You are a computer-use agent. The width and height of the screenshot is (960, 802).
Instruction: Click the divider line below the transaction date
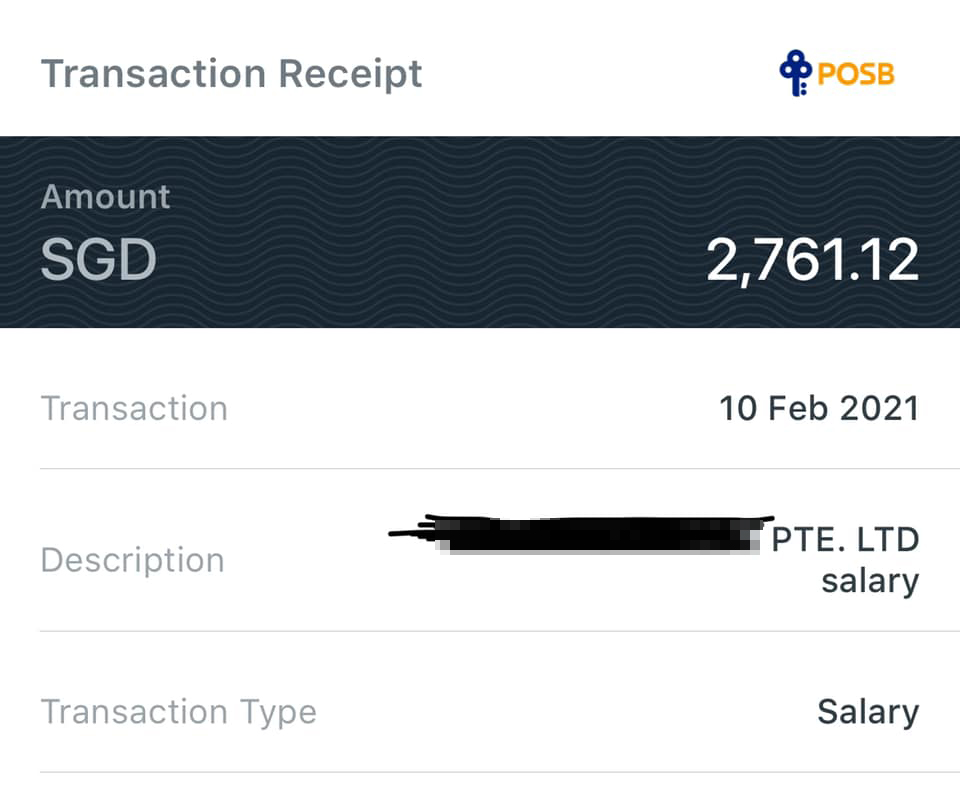click(x=480, y=468)
